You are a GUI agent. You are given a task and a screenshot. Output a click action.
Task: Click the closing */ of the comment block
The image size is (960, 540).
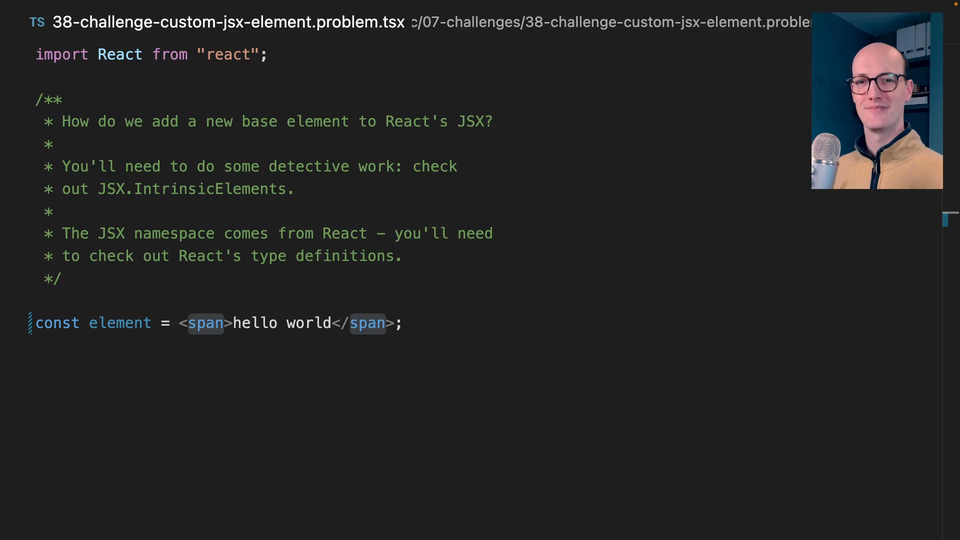pyautogui.click(x=52, y=278)
